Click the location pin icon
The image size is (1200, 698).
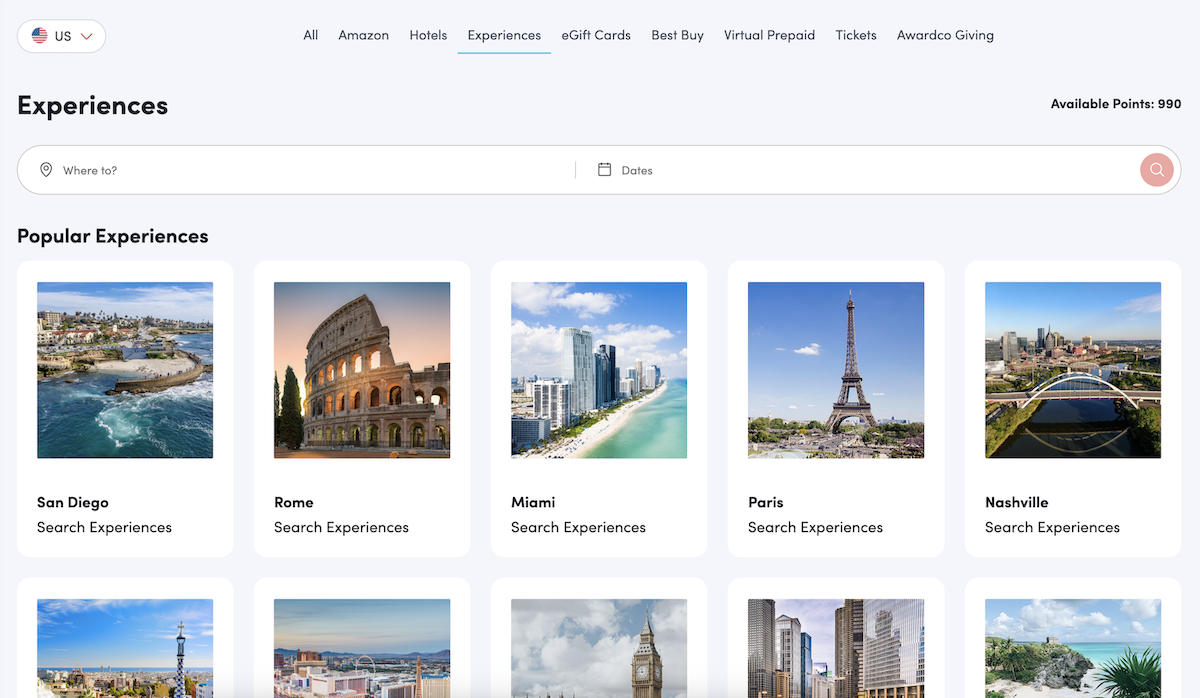point(46,170)
